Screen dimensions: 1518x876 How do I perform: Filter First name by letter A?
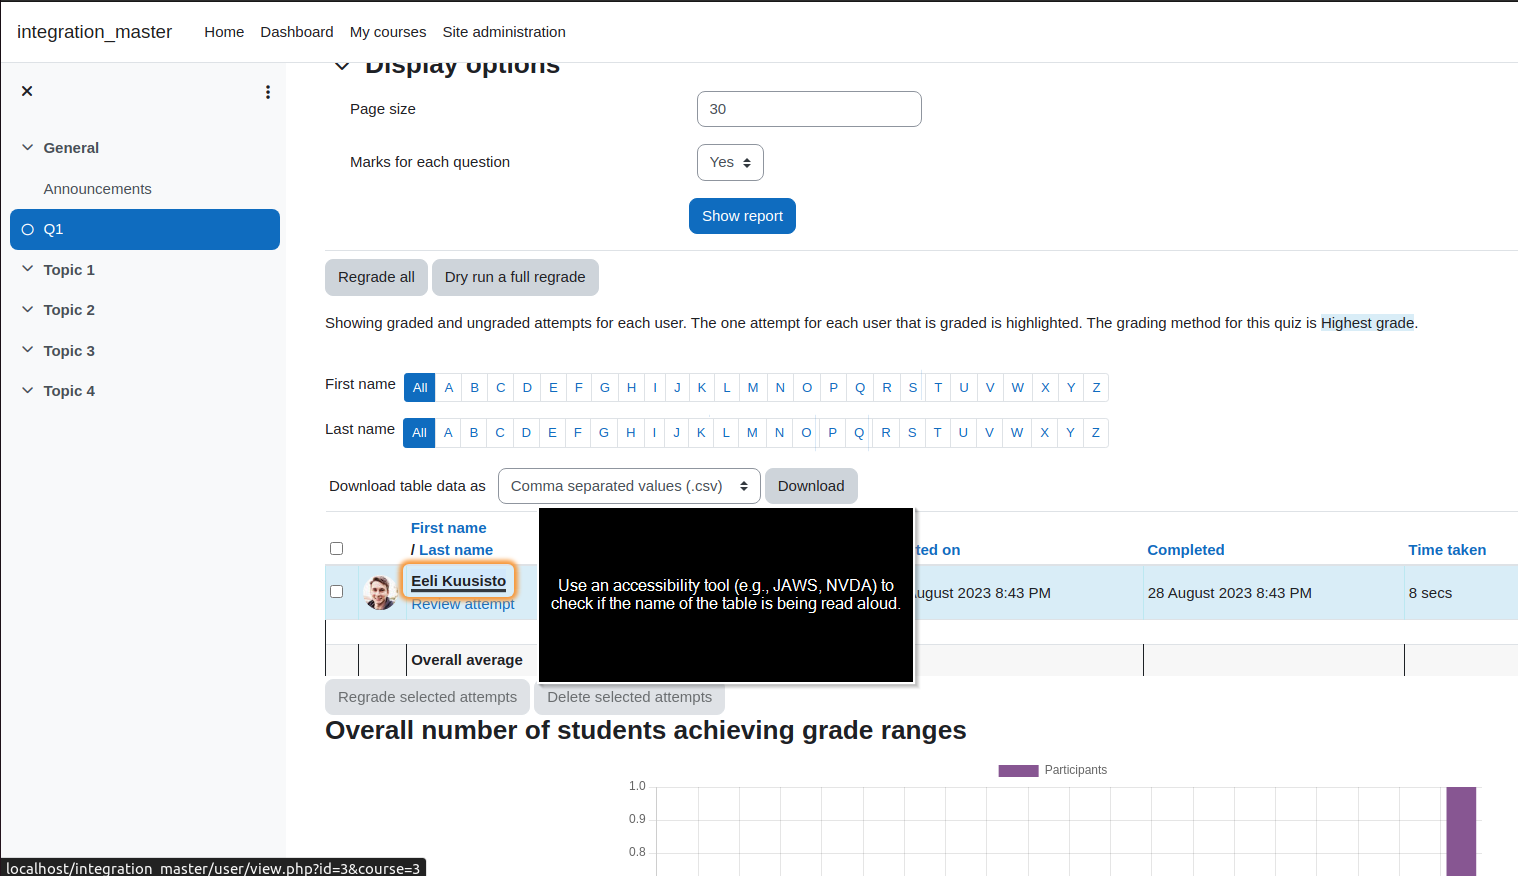(x=449, y=388)
